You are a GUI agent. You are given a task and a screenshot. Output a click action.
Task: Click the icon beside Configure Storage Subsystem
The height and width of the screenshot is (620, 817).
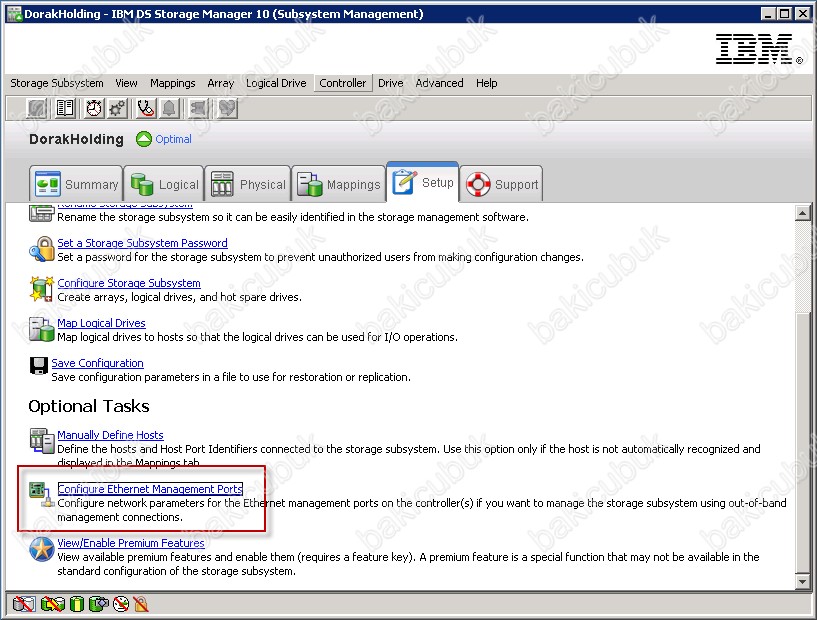click(x=42, y=289)
